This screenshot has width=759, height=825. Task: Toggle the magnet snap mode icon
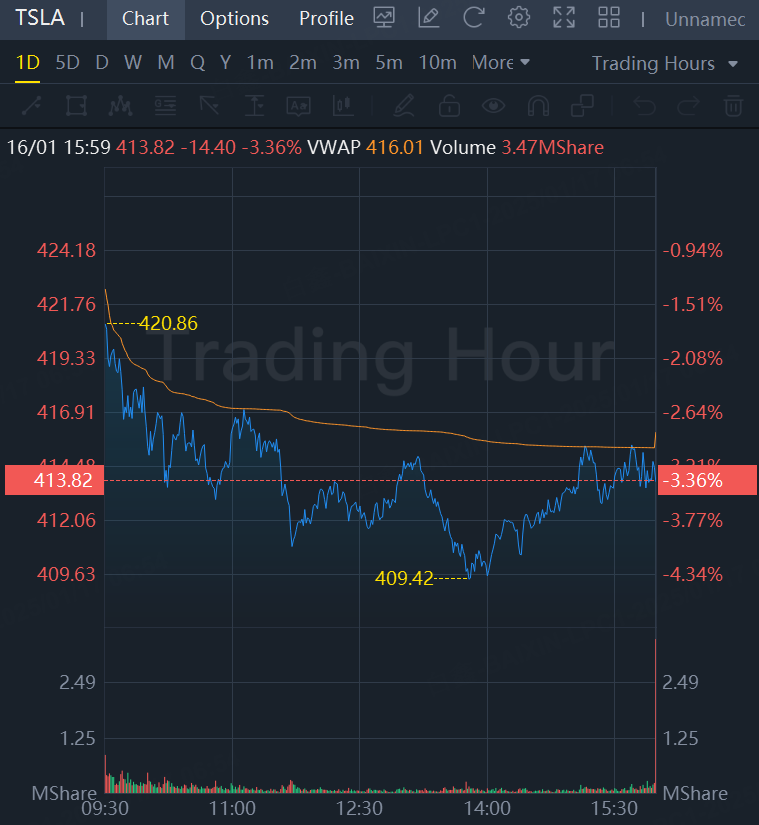click(538, 106)
